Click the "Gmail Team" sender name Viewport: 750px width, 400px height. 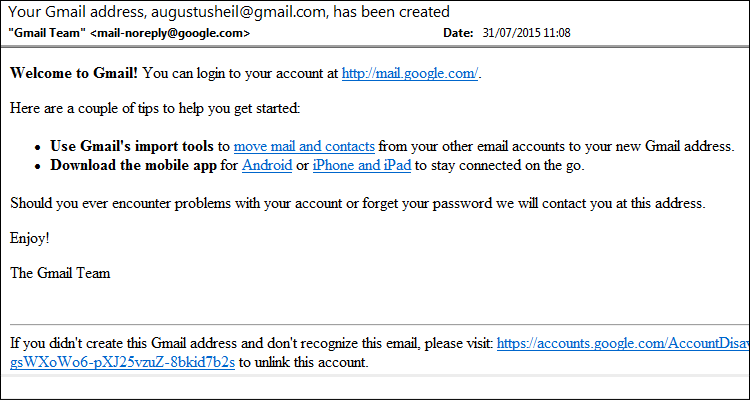pos(47,33)
